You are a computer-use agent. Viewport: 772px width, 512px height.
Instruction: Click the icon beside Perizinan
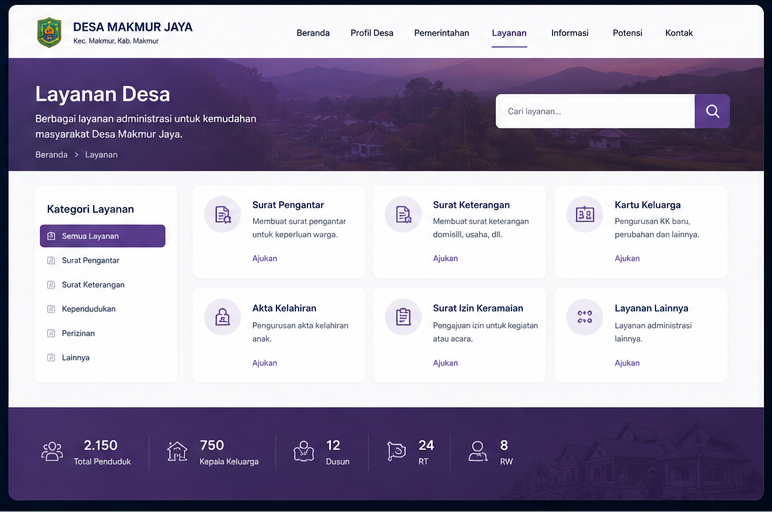pyautogui.click(x=51, y=333)
